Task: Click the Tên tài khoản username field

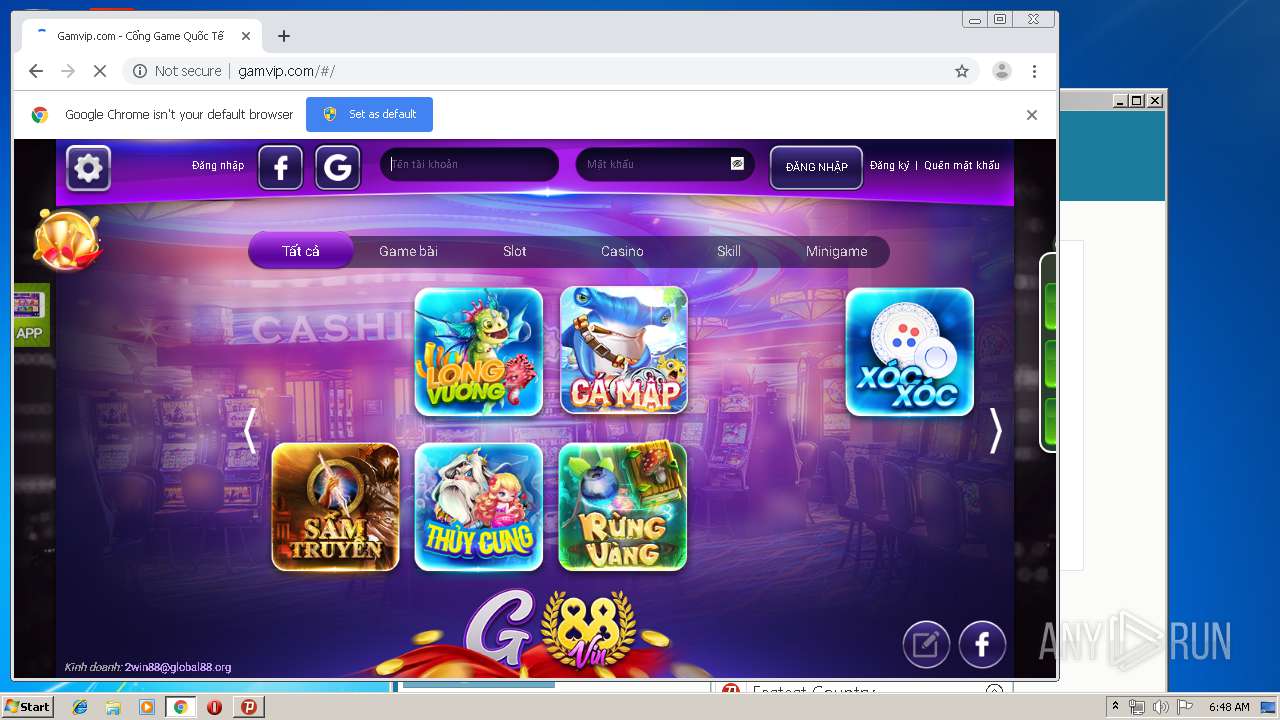Action: (469, 164)
